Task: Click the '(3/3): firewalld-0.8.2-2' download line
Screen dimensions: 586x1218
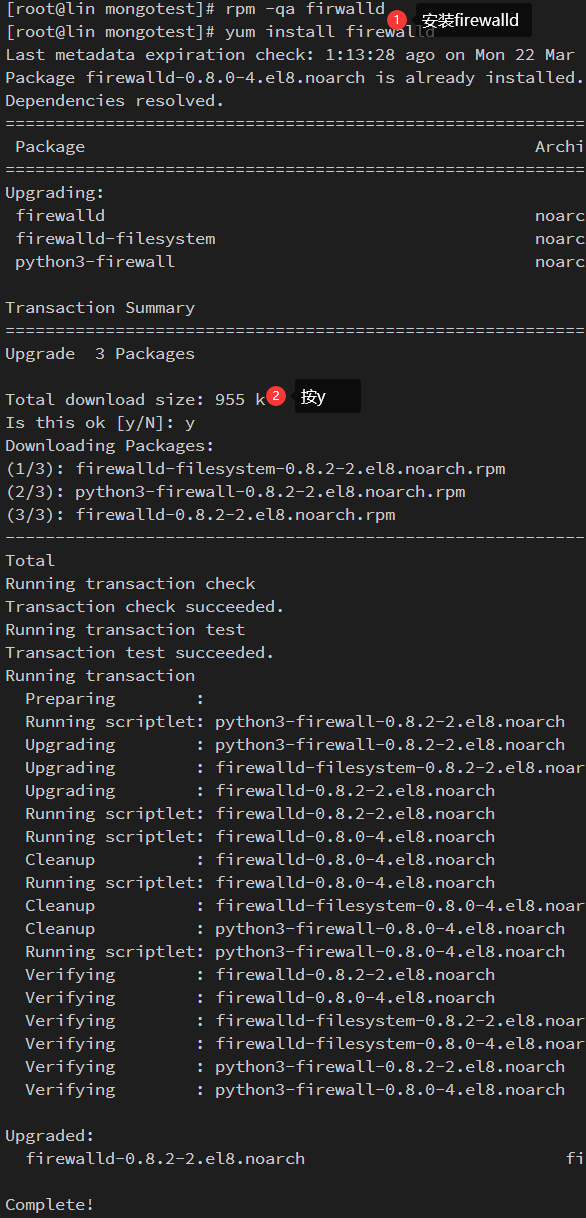Action: 200,514
